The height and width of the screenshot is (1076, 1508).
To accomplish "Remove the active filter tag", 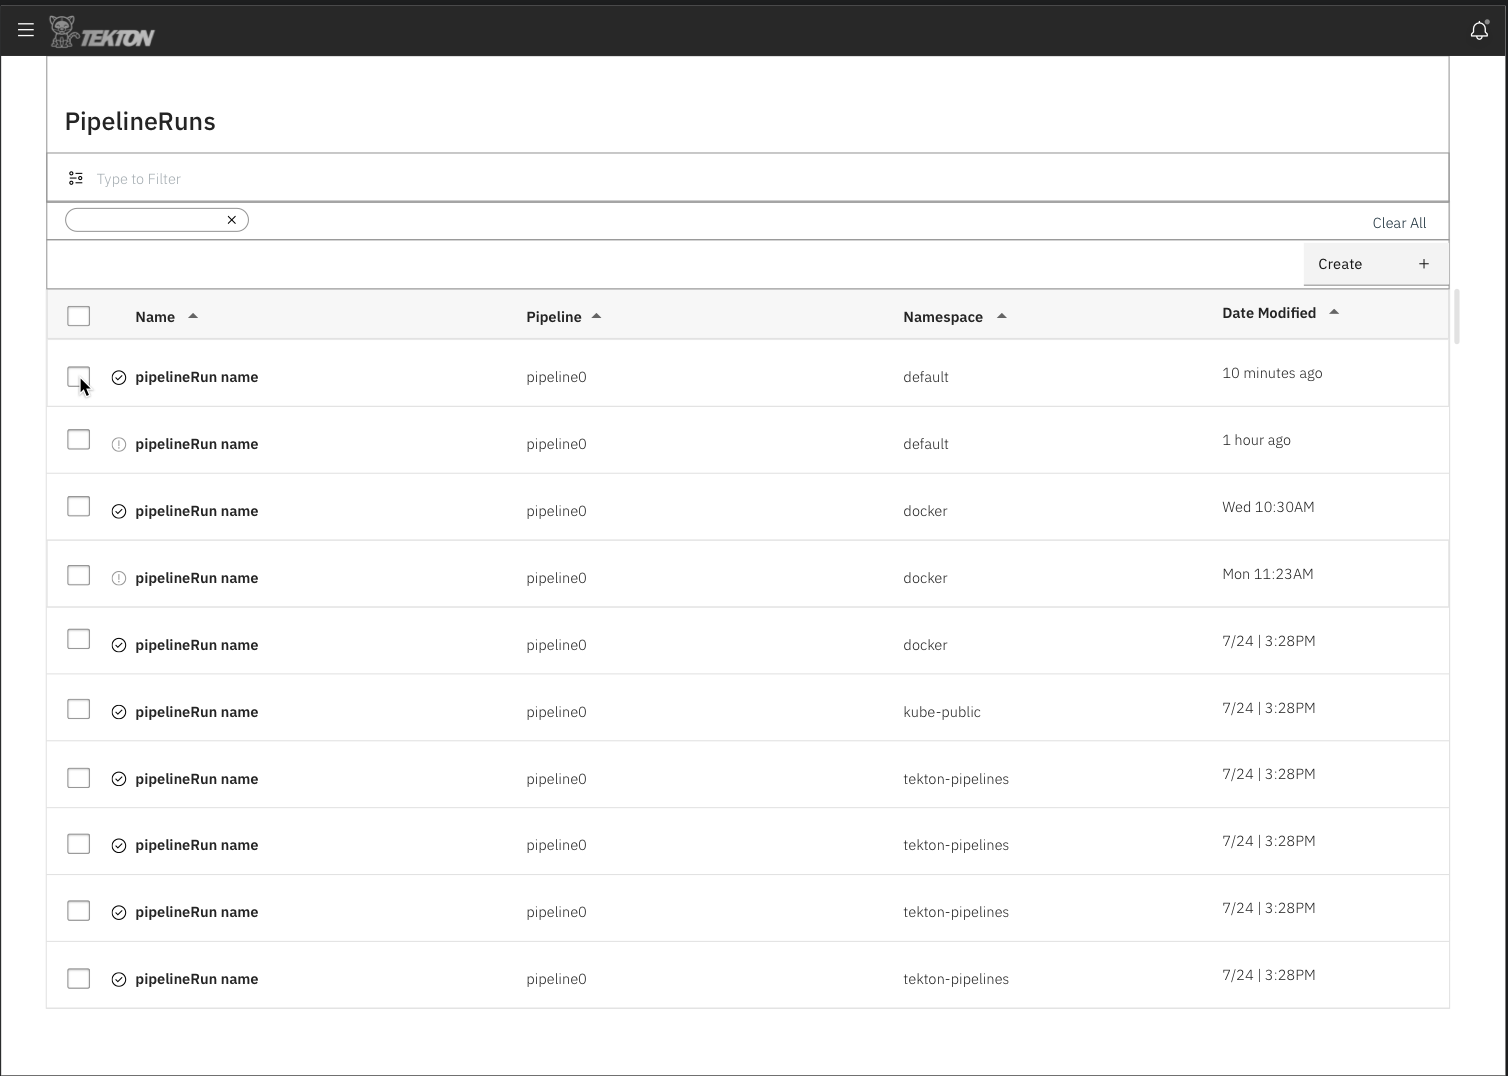I will [x=231, y=219].
